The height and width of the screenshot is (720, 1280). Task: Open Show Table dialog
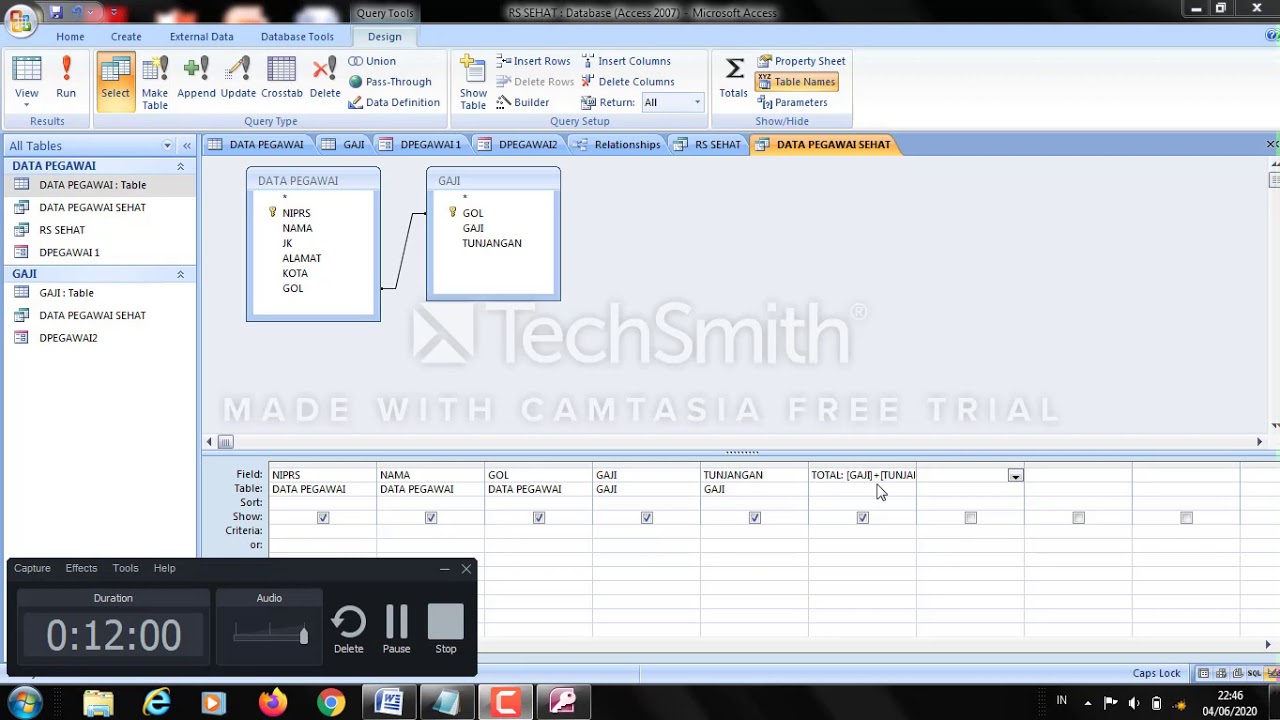coord(473,82)
